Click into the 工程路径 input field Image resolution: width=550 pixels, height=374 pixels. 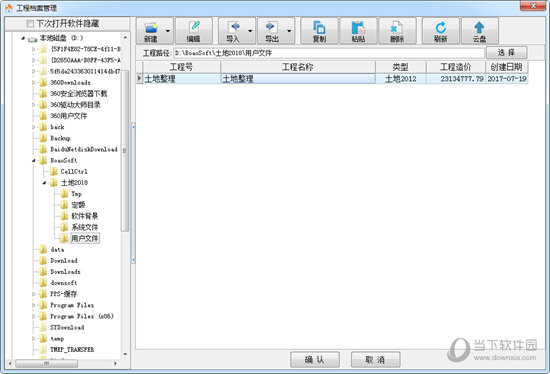(329, 53)
